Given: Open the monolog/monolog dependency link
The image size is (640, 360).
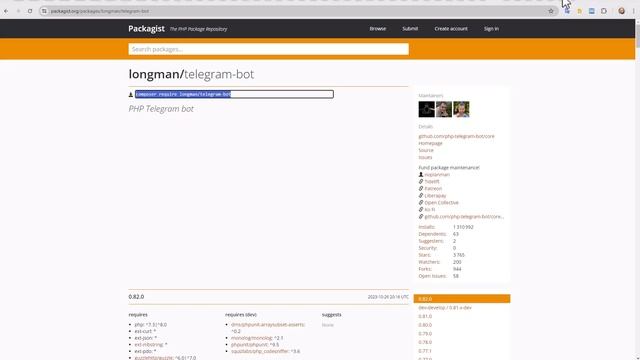Looking at the screenshot, I should point(251,338).
